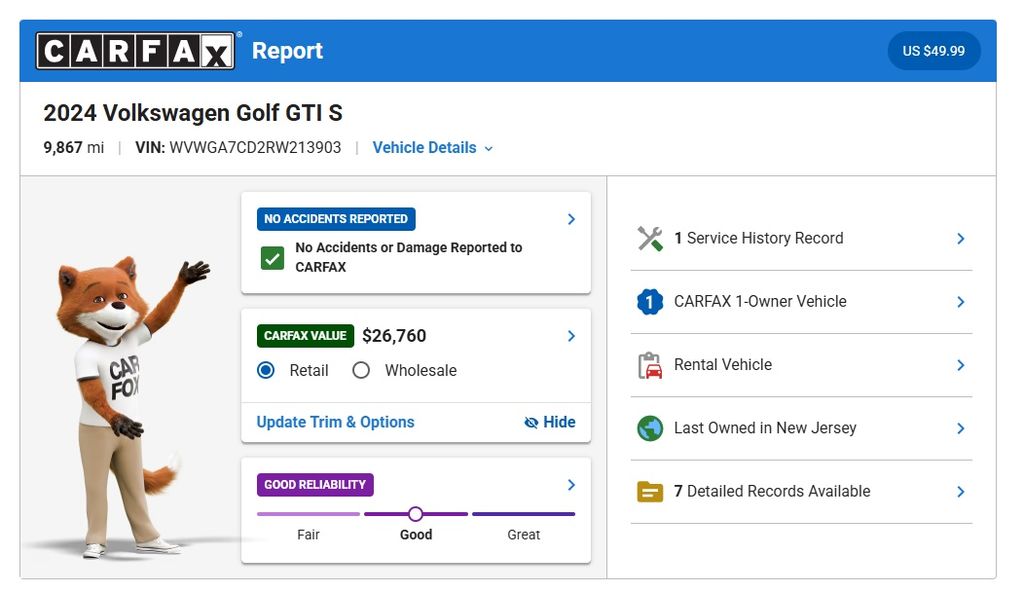Image resolution: width=1024 pixels, height=597 pixels.
Task: Click the VIN number WVWGA7CD2RW213903
Action: pyautogui.click(x=255, y=148)
